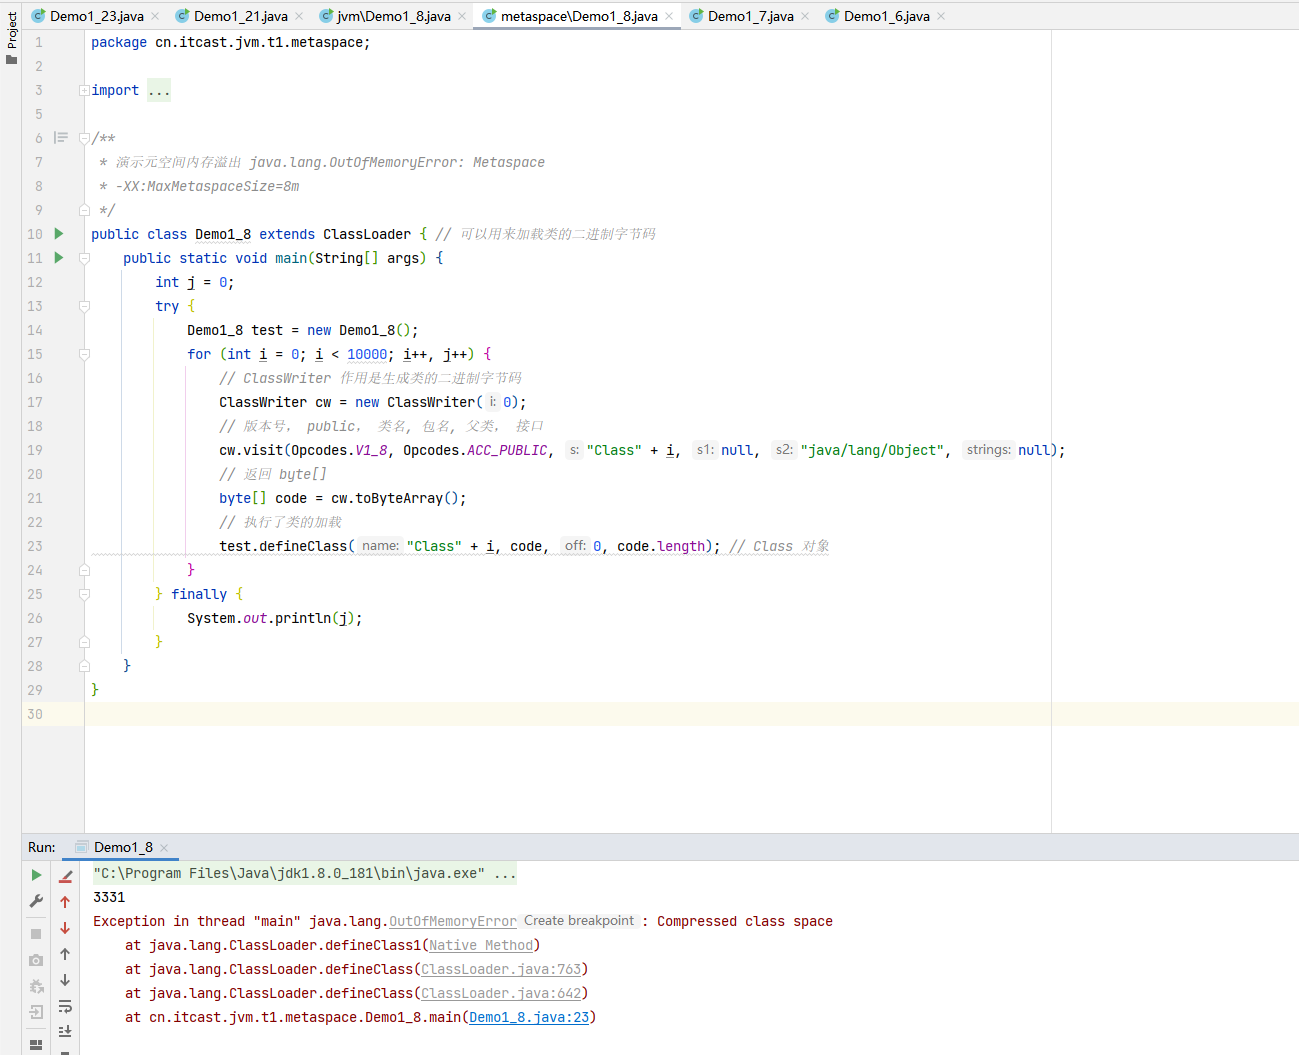Click Create breakpoint hint
This screenshot has height=1055, width=1299.
tap(579, 921)
